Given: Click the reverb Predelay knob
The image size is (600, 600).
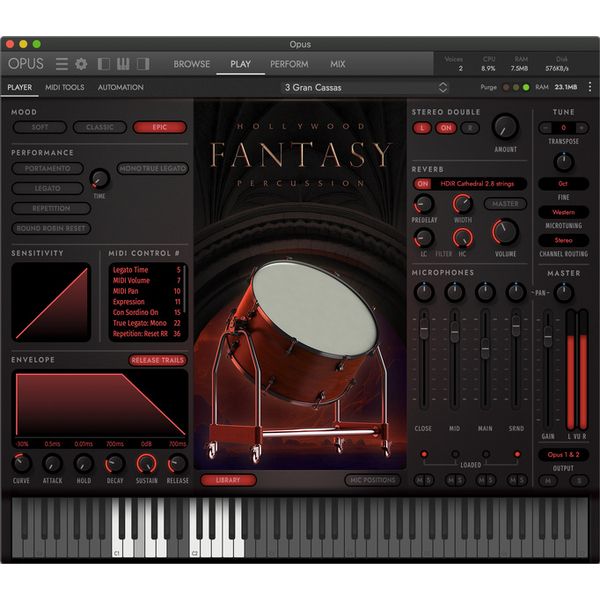Looking at the screenshot, I should coord(424,204).
